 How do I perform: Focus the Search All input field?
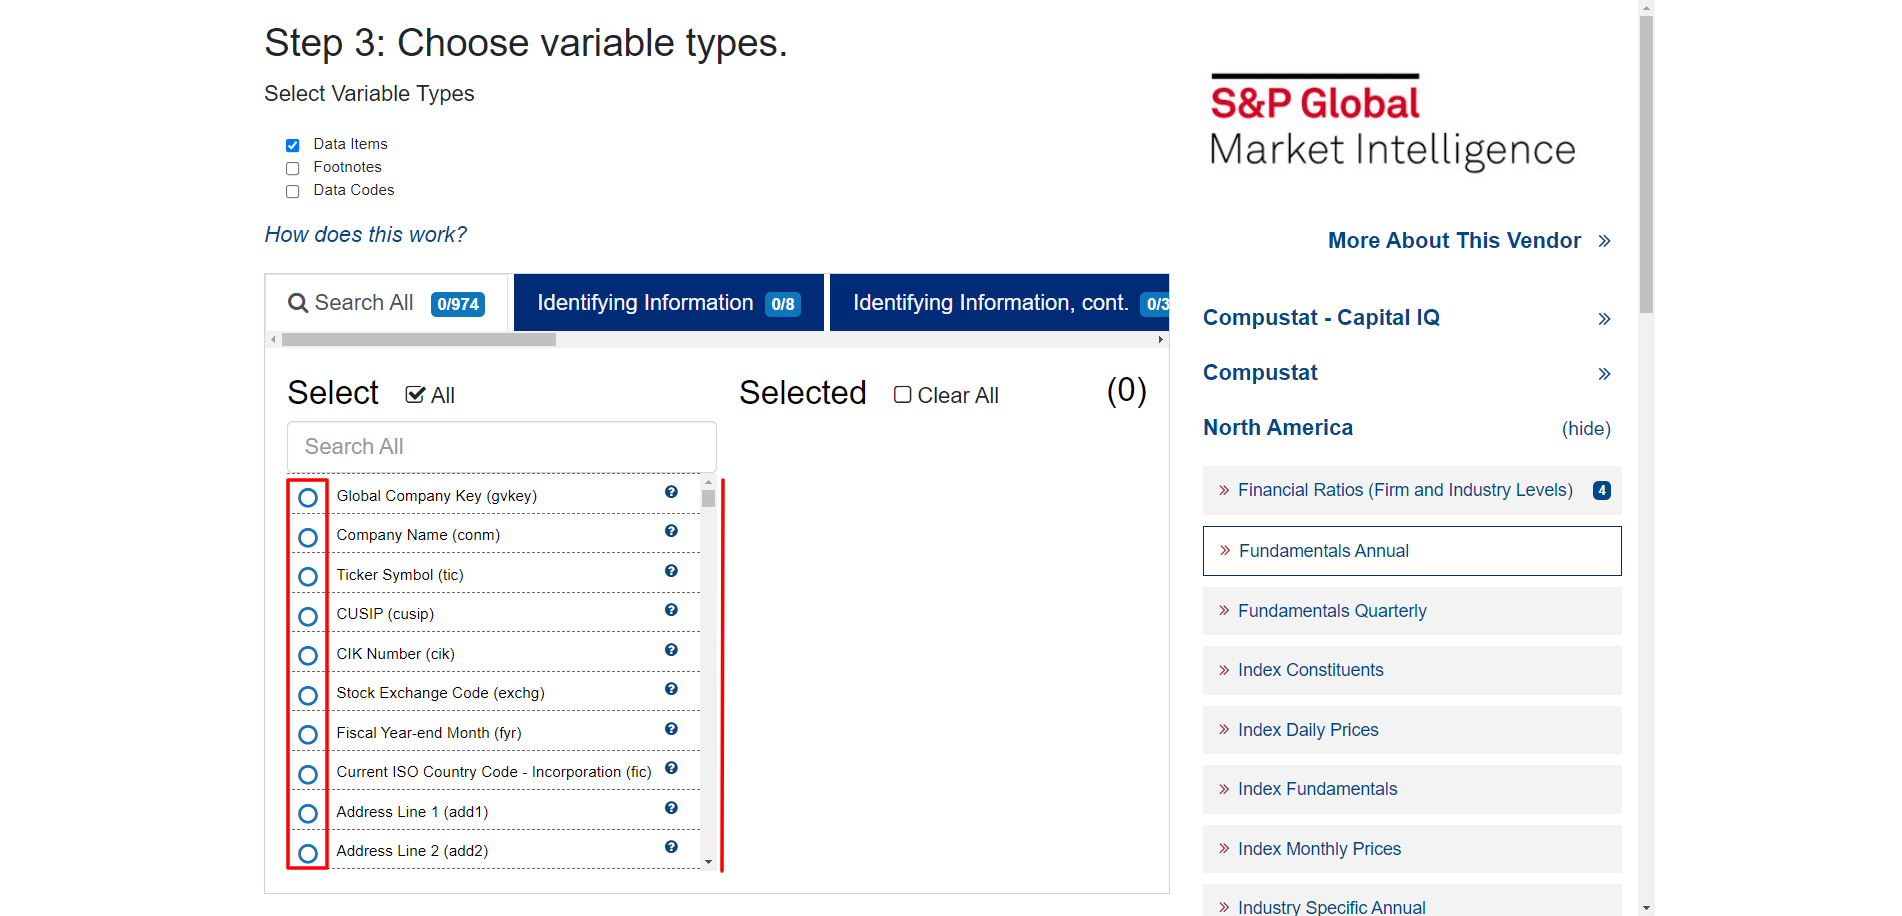coord(502,447)
